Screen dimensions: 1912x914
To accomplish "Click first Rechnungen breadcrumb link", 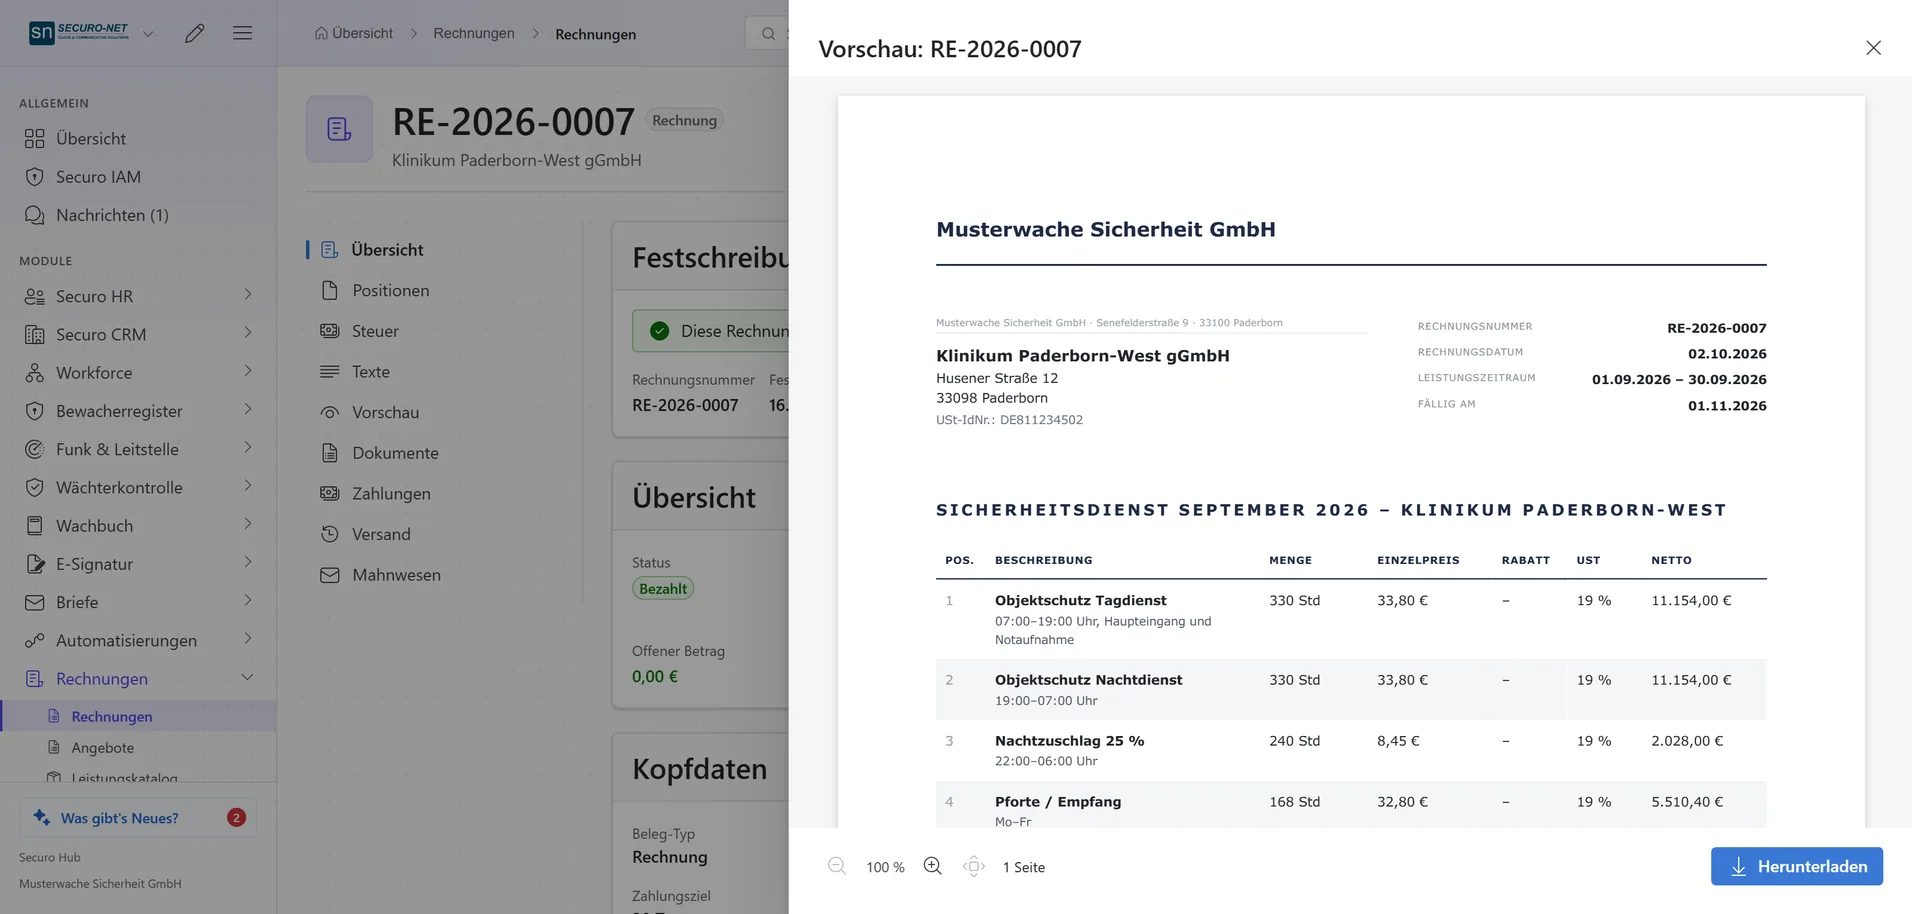I will coord(474,33).
